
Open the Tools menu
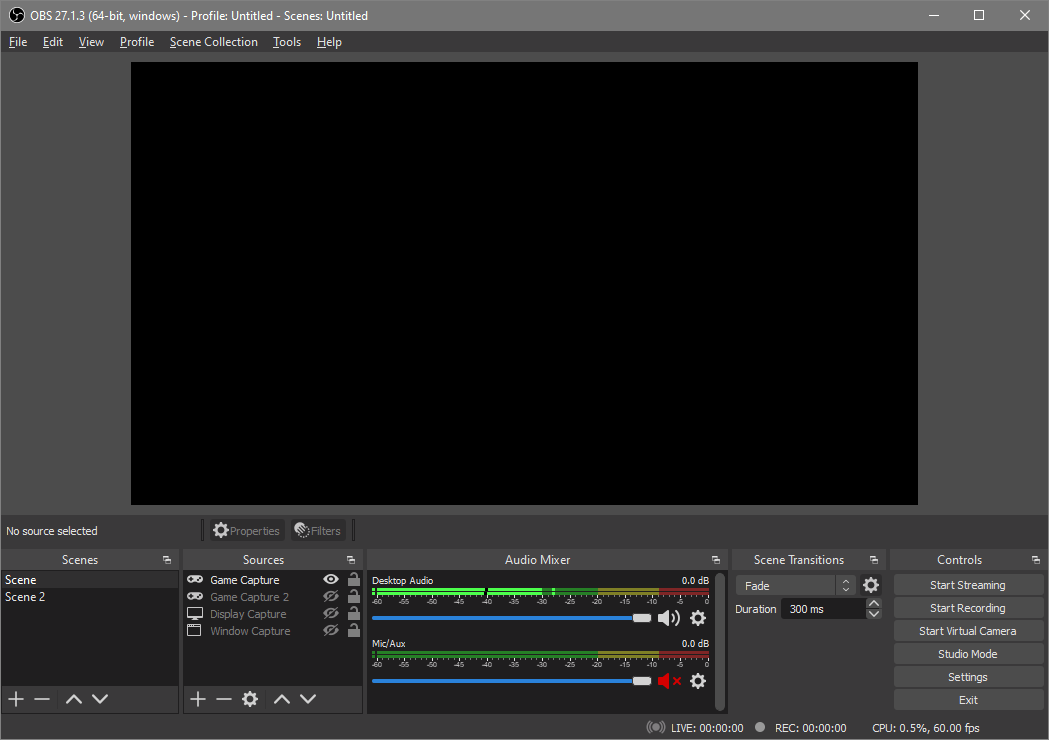click(287, 42)
